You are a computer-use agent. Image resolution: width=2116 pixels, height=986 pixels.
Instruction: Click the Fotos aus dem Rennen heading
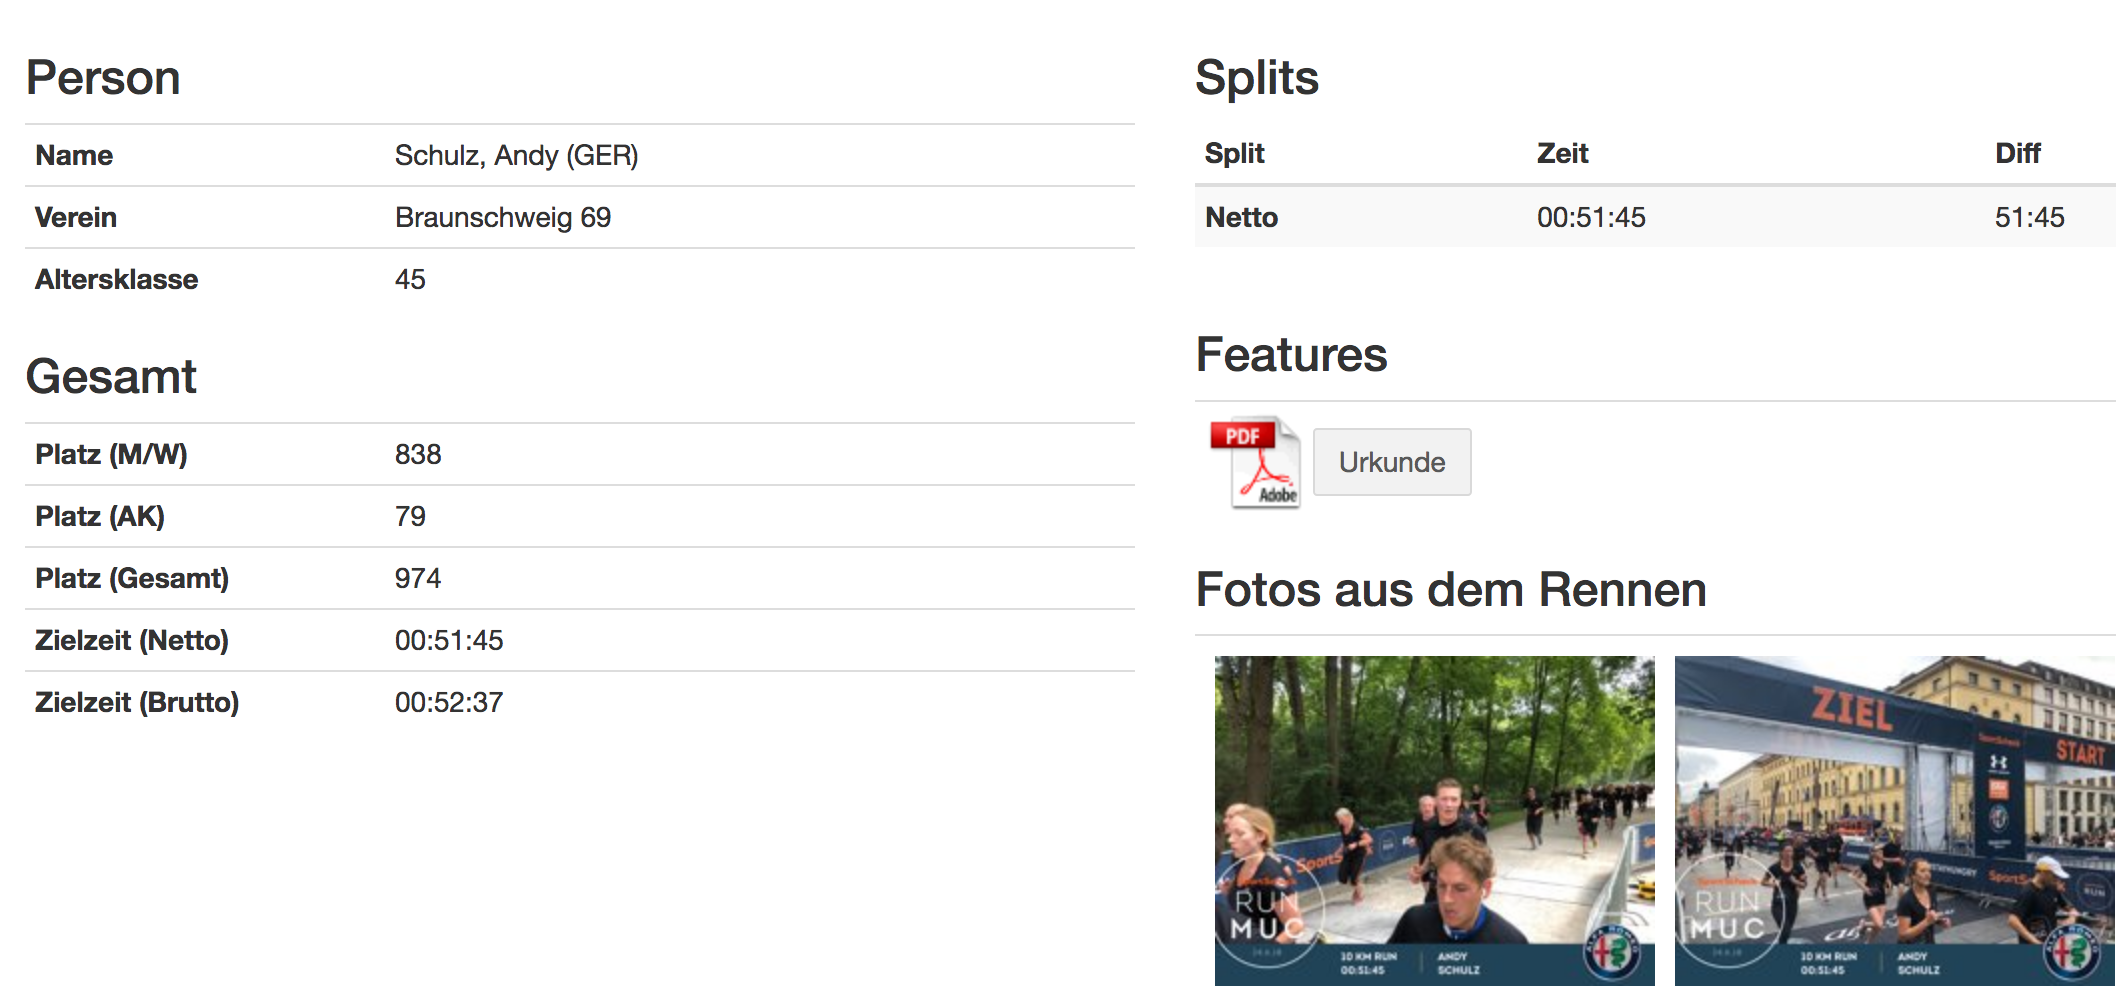pos(1450,589)
